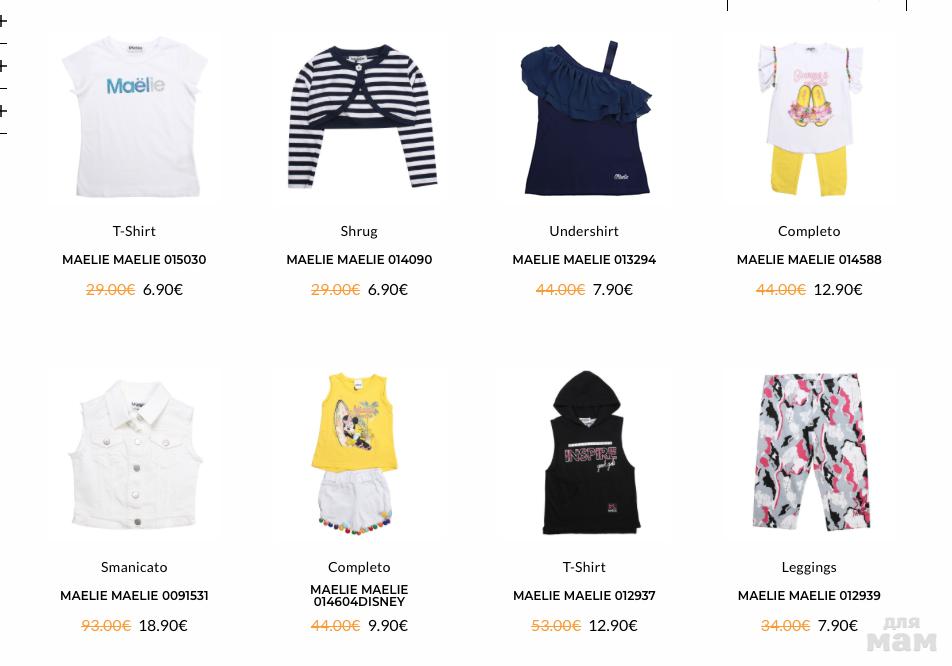952x666 pixels.
Task: Open the camouflage Leggings product image
Action: pyautogui.click(x=809, y=455)
